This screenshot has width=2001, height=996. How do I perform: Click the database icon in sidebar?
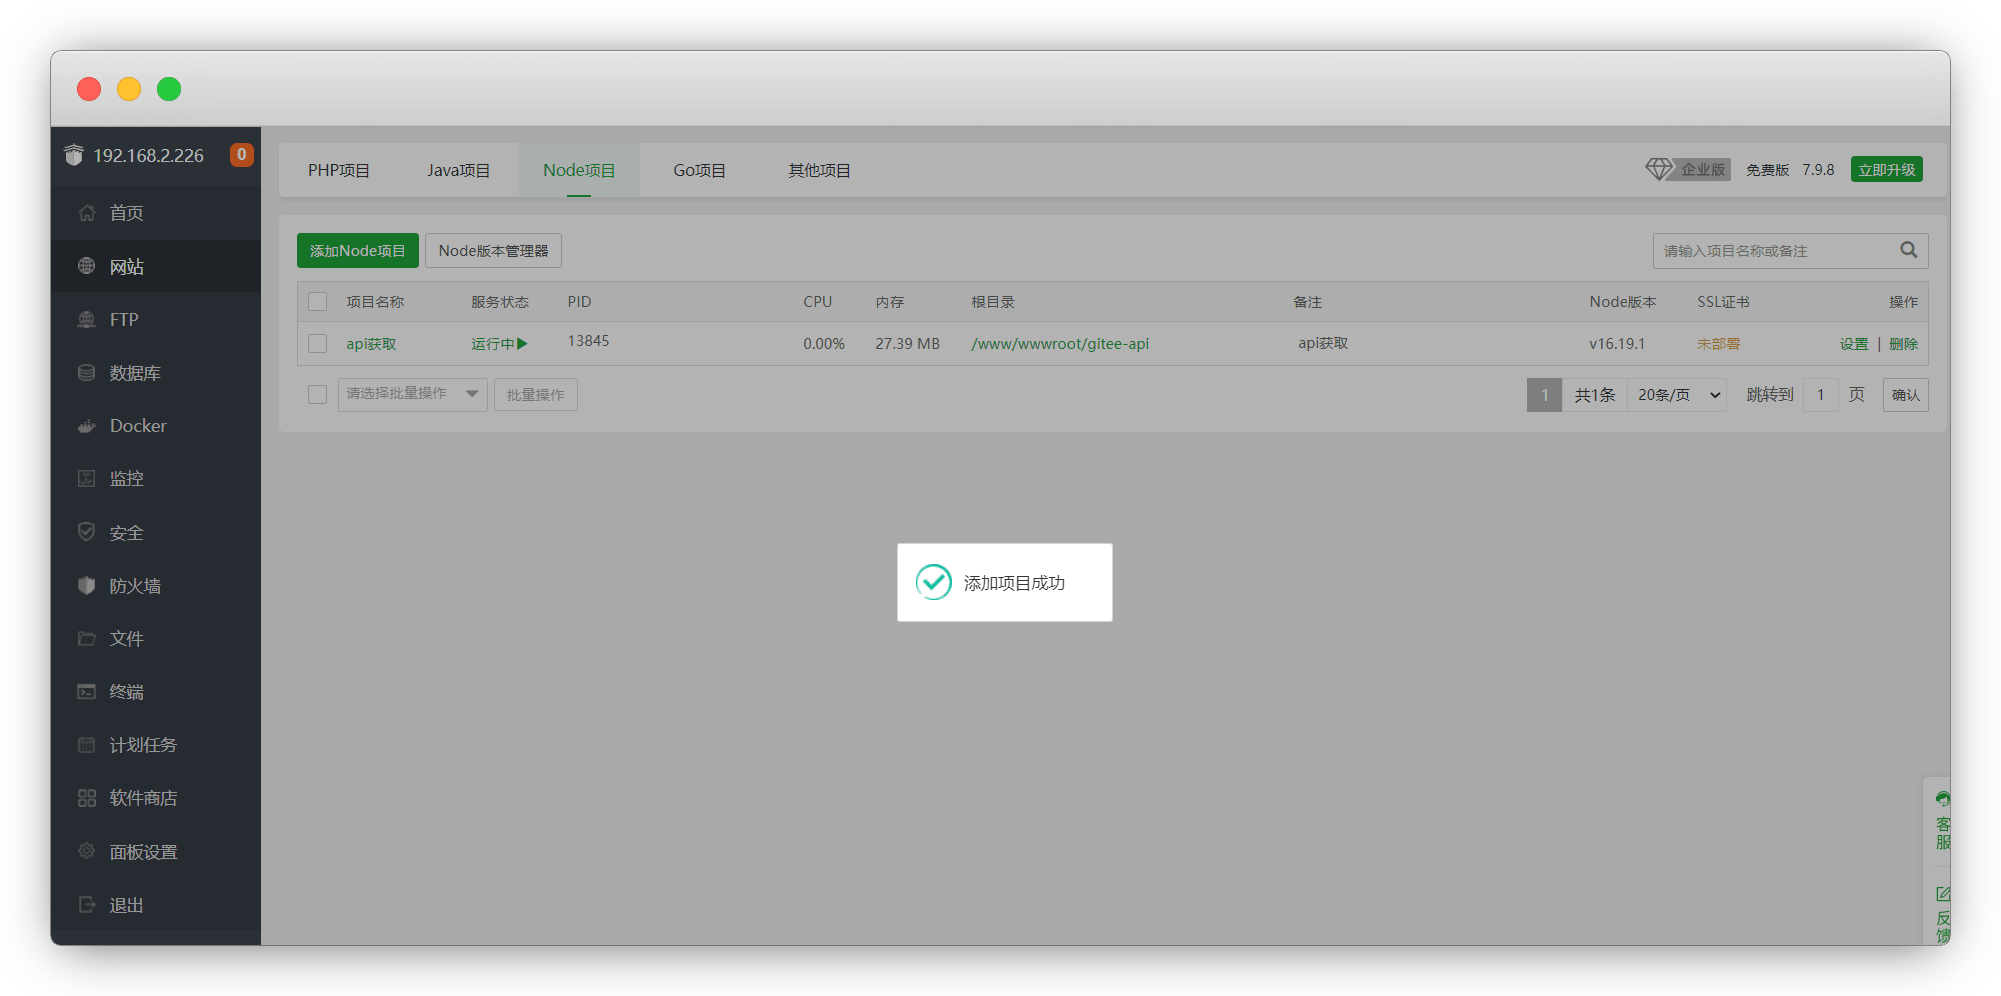[x=87, y=373]
